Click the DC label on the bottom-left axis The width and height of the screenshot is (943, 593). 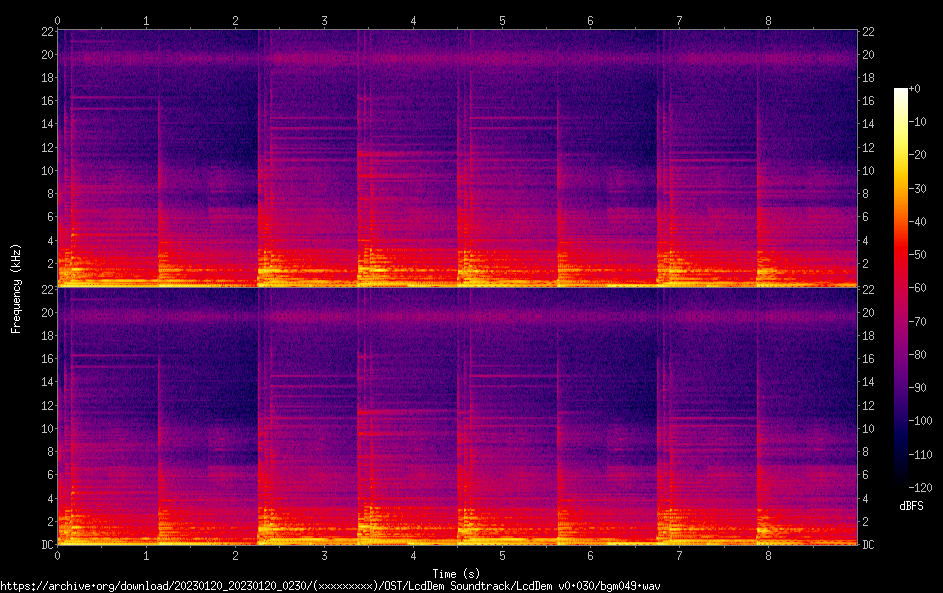(47, 545)
